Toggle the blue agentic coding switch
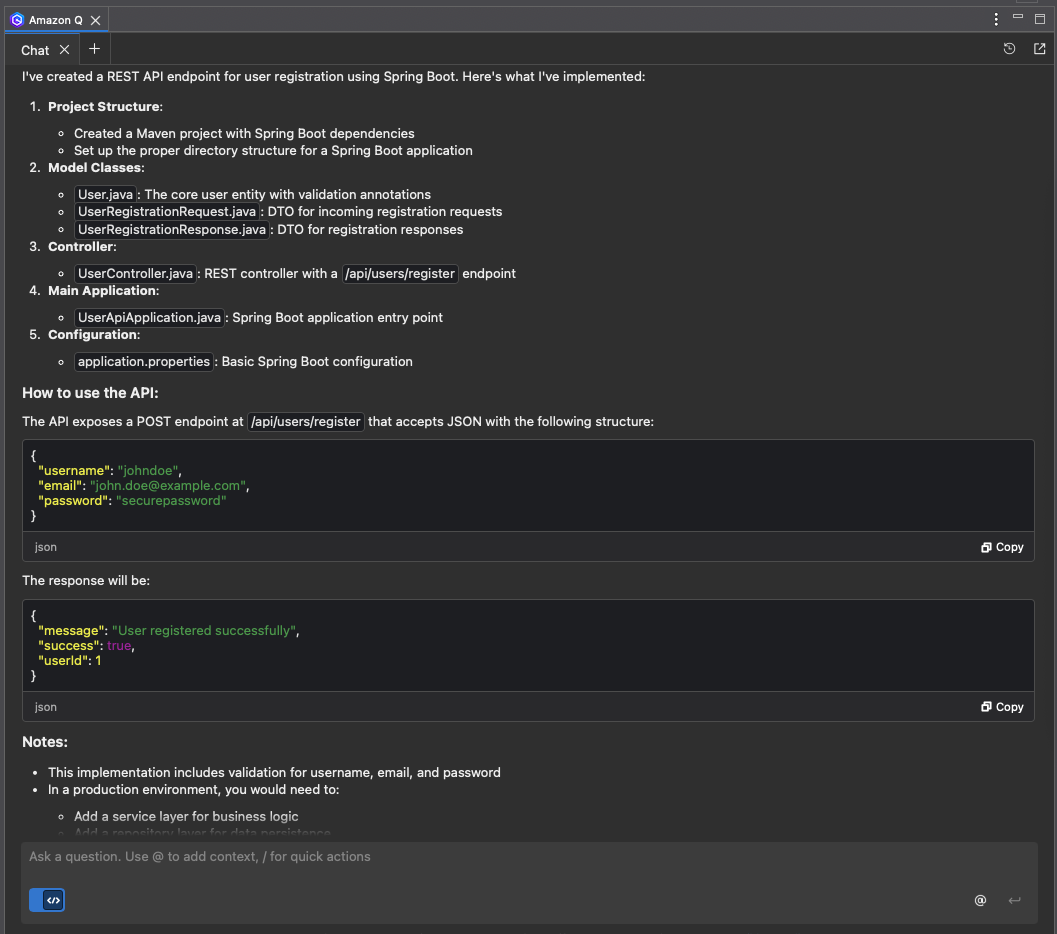1057x934 pixels. click(47, 900)
